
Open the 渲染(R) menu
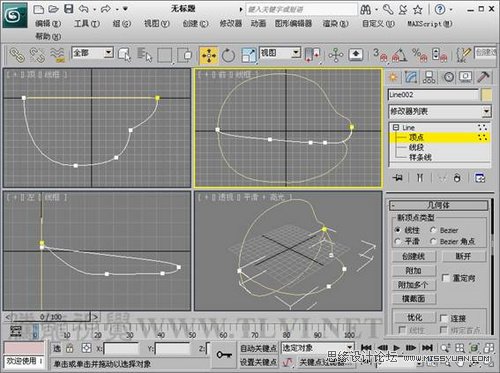(335, 23)
